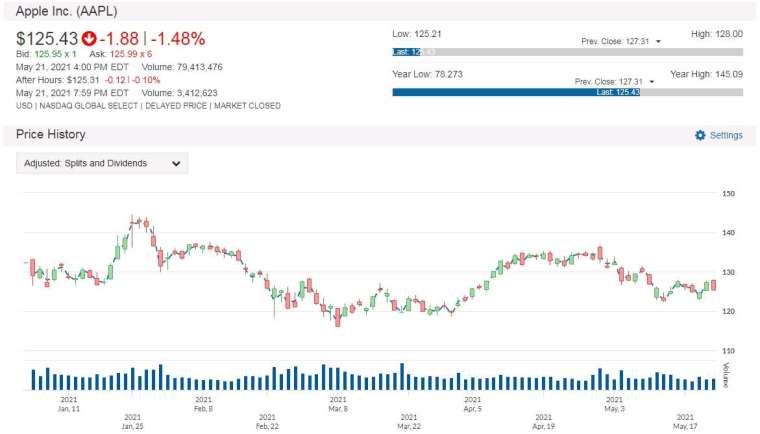Screen dimensions: 760x434
Task: Click the last red candlestick on the chart
Action: (x=713, y=285)
